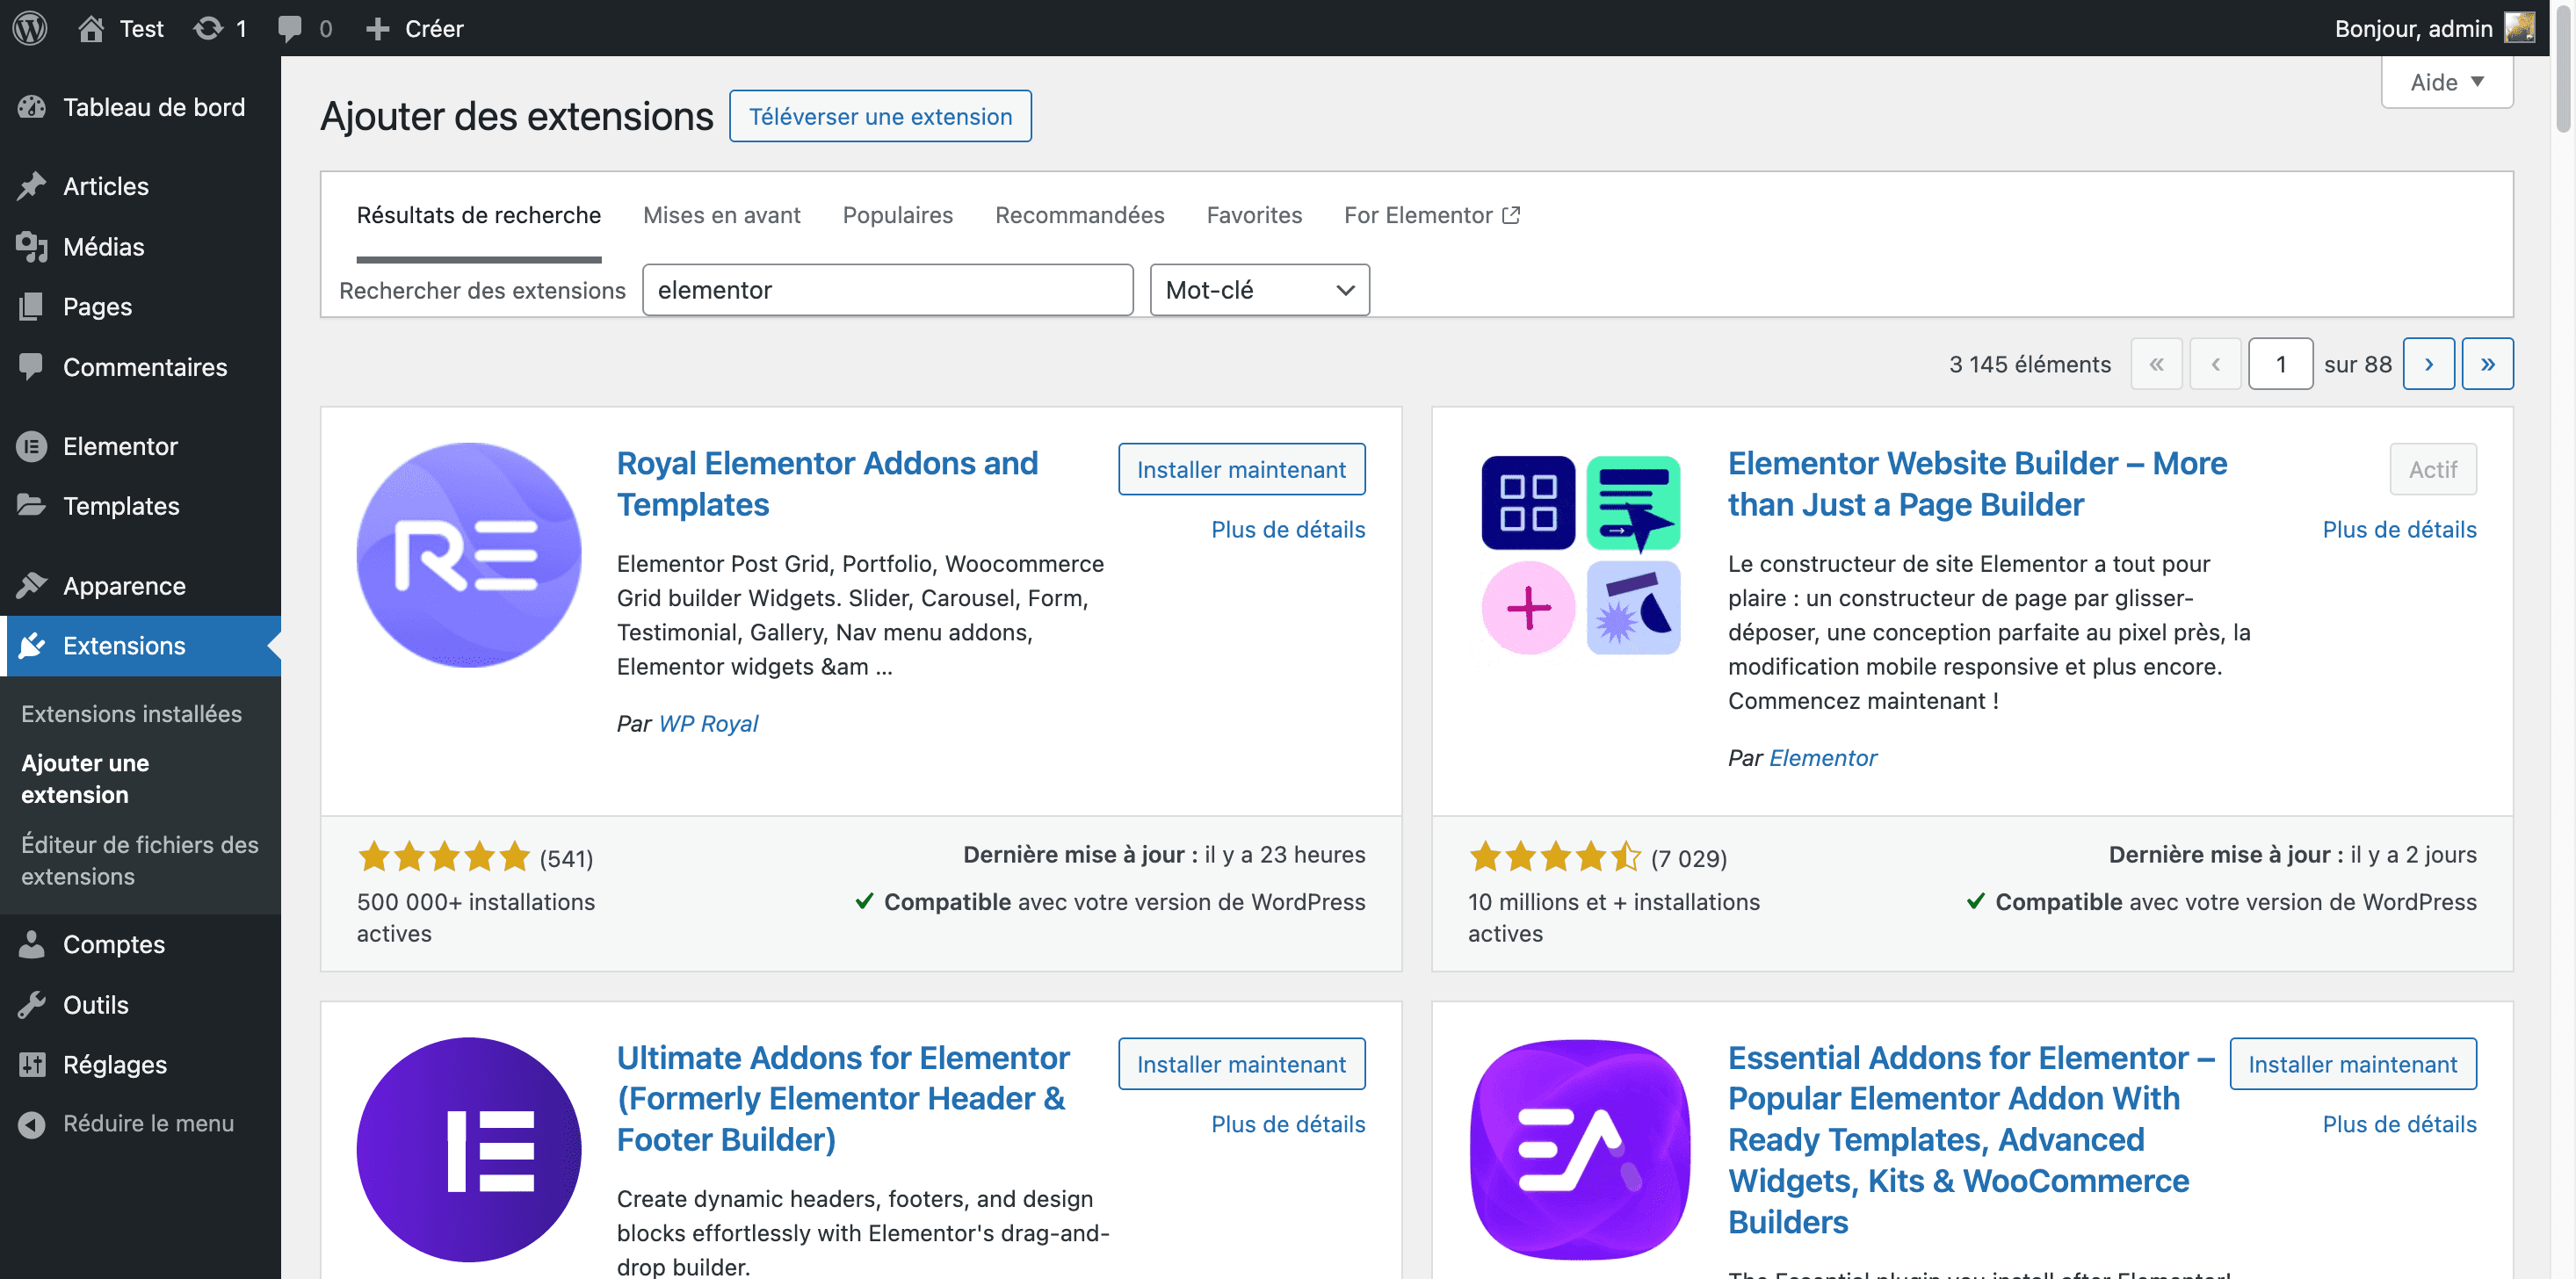Open WP Royal author link
Image resolution: width=2576 pixels, height=1279 pixels.
coord(708,723)
